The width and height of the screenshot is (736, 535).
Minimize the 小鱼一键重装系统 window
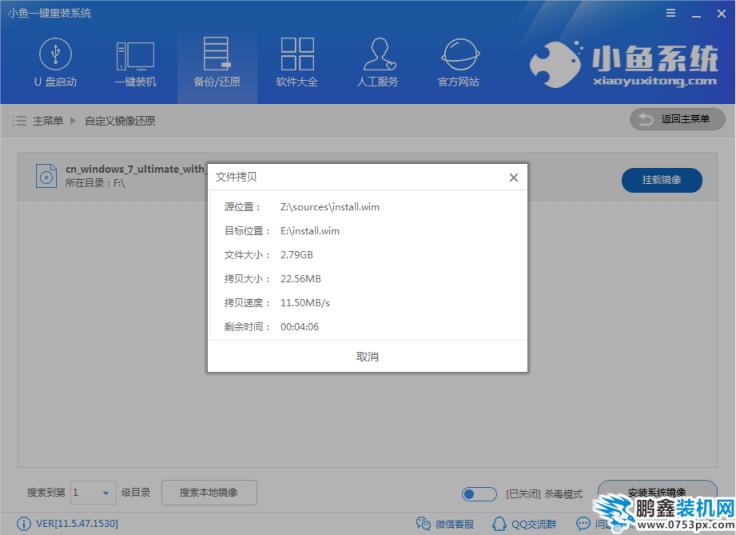(x=697, y=15)
